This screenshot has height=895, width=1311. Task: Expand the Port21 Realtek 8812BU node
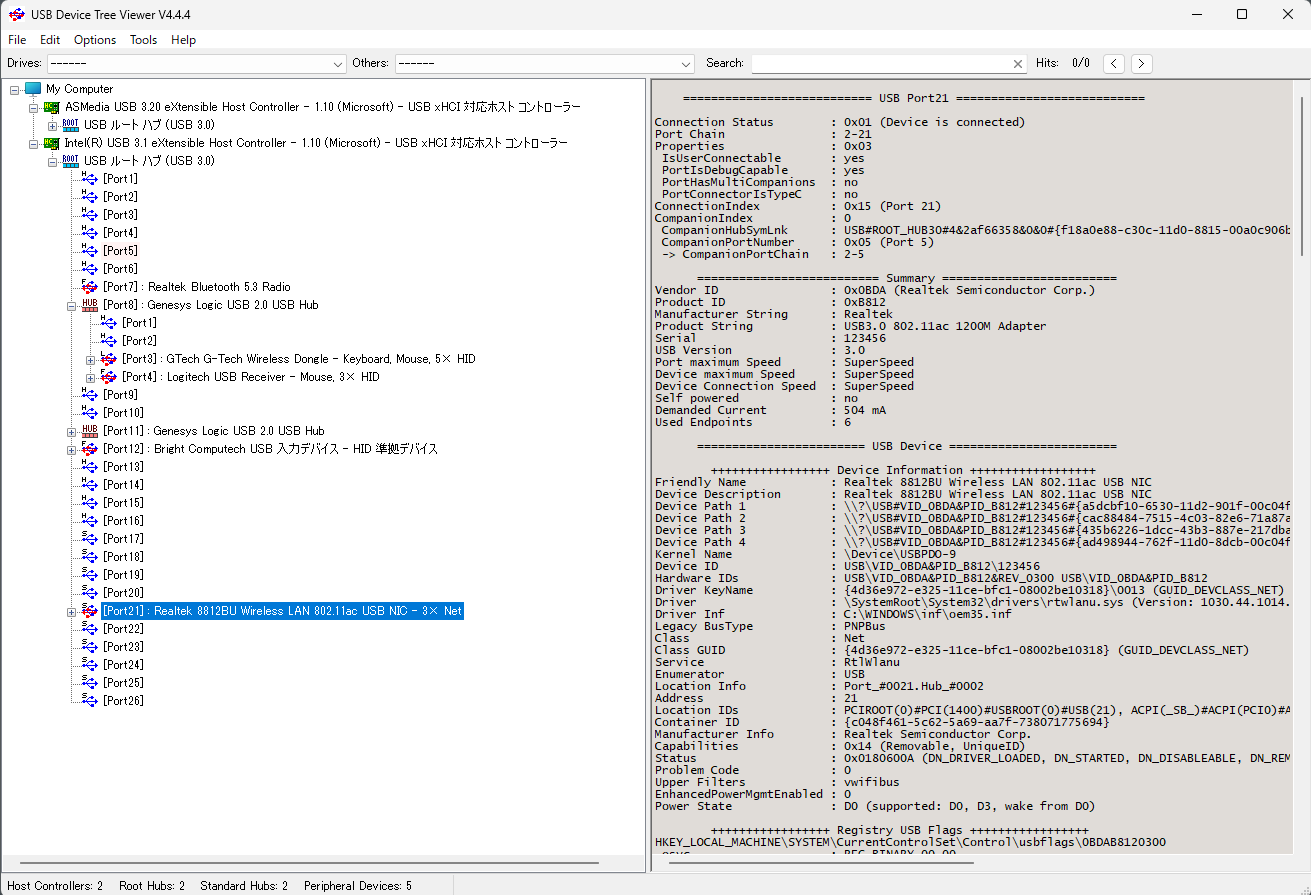[72, 611]
